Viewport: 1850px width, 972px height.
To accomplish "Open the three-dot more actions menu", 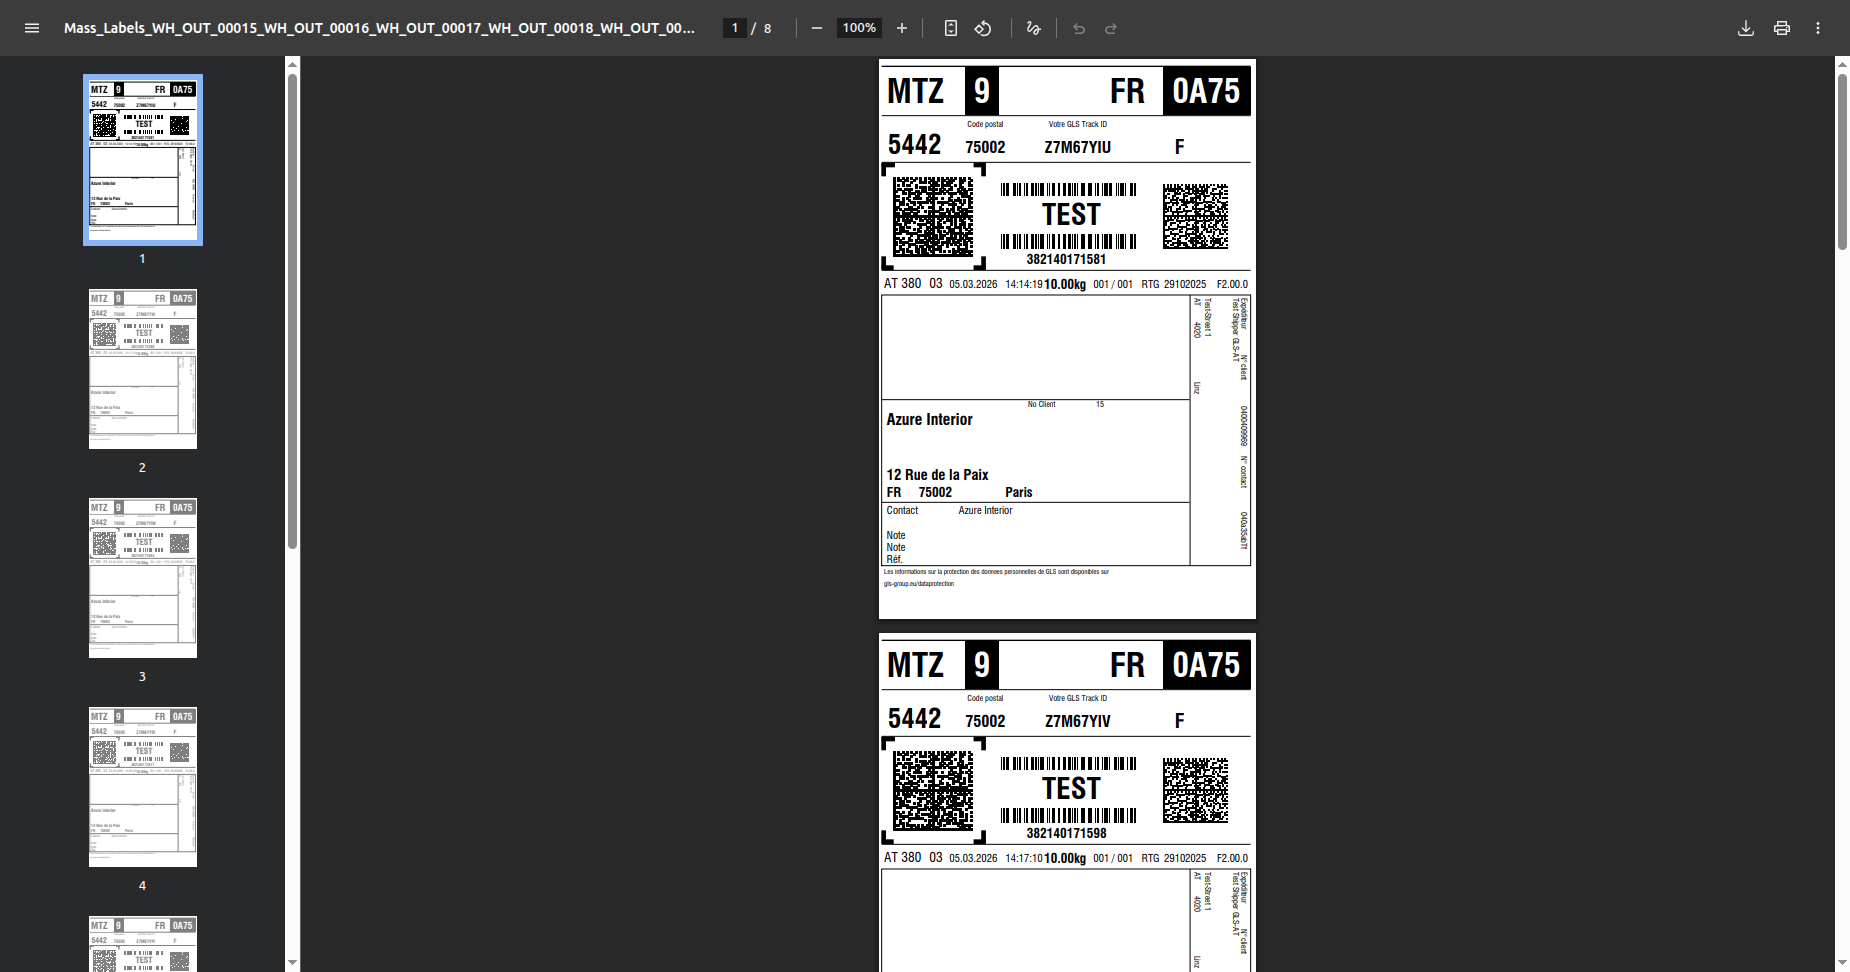I will pos(1818,28).
